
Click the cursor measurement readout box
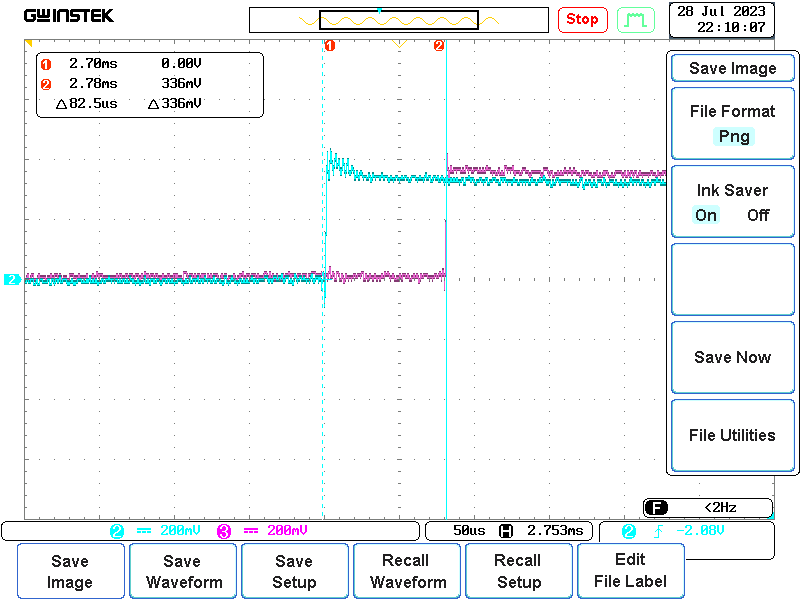click(x=150, y=84)
